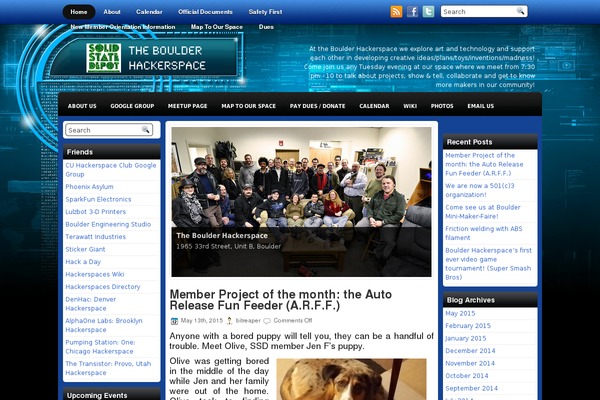This screenshot has height=400, width=600.
Task: Open the Phoenix Asylum link
Action: click(89, 187)
